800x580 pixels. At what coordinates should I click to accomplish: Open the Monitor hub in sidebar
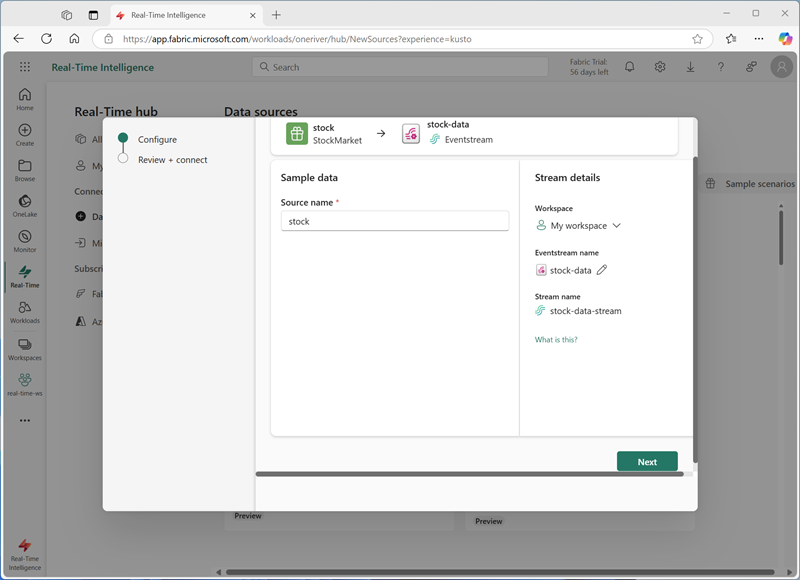pos(24,241)
